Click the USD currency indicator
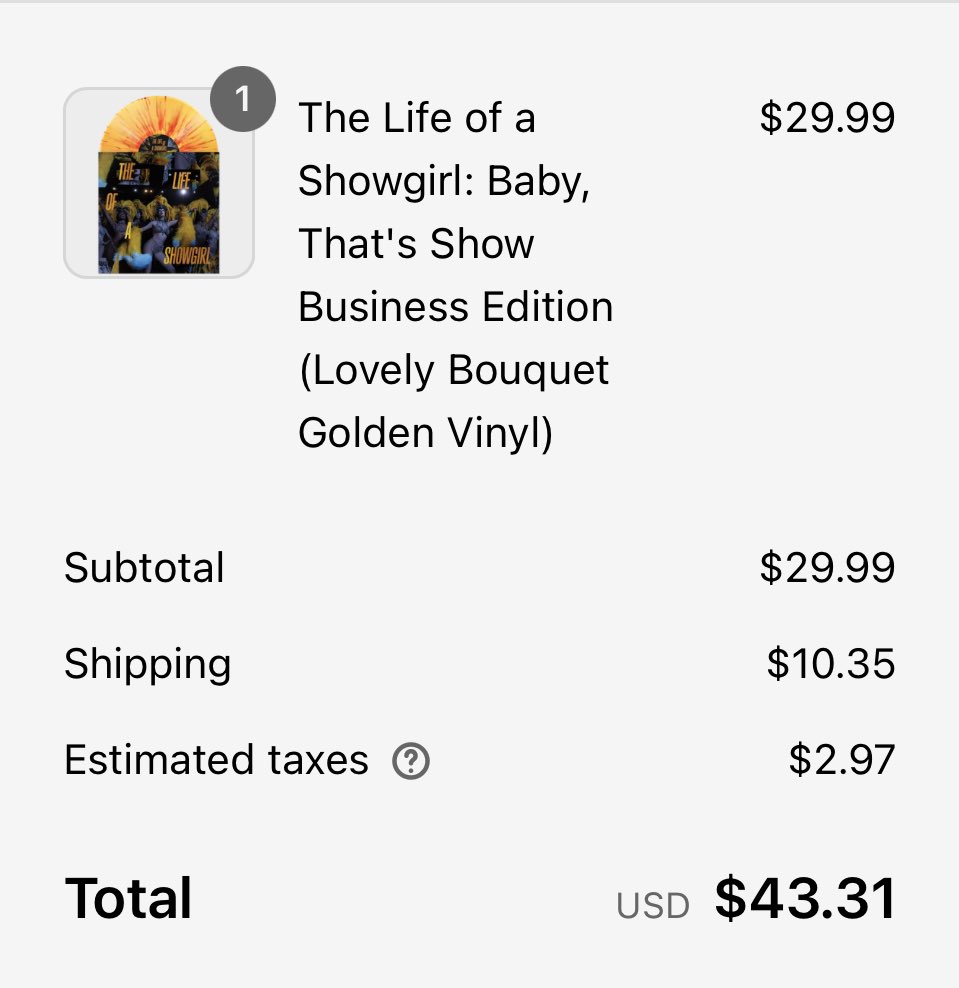Viewport: 959px width, 988px height. [x=653, y=907]
